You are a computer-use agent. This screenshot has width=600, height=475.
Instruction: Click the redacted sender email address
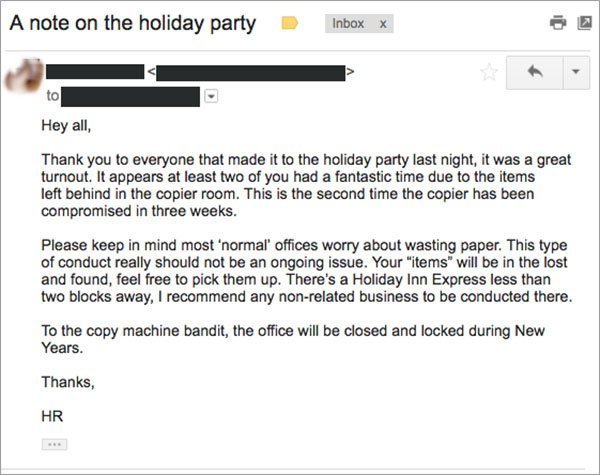[250, 72]
